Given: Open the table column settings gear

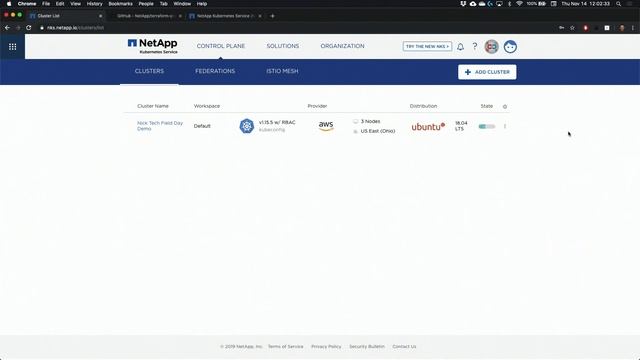Looking at the screenshot, I should 505,107.
